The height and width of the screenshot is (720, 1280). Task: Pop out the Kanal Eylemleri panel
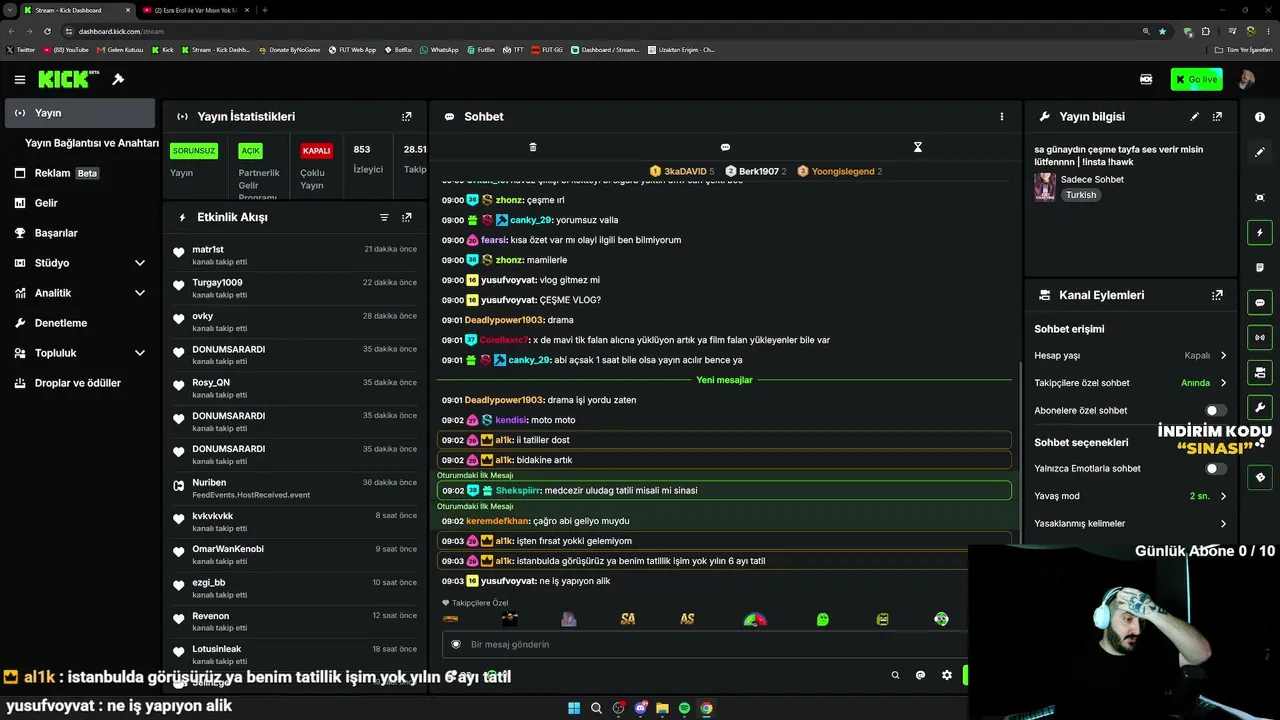(1217, 295)
